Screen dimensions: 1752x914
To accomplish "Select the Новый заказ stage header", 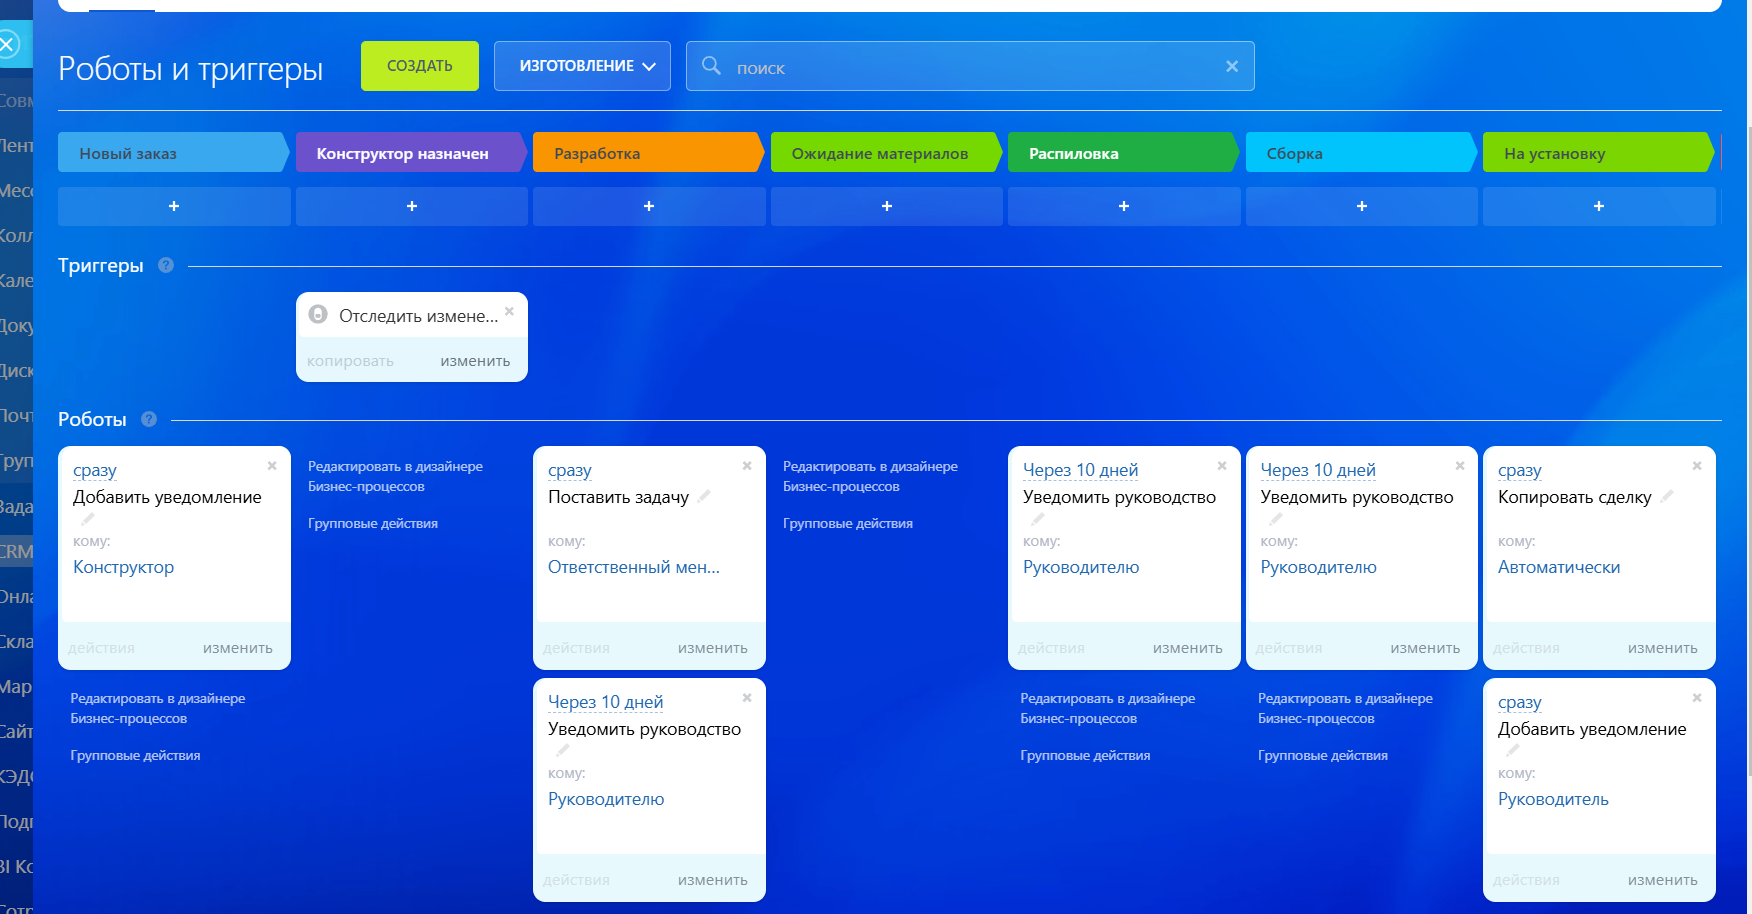I will coord(174,152).
